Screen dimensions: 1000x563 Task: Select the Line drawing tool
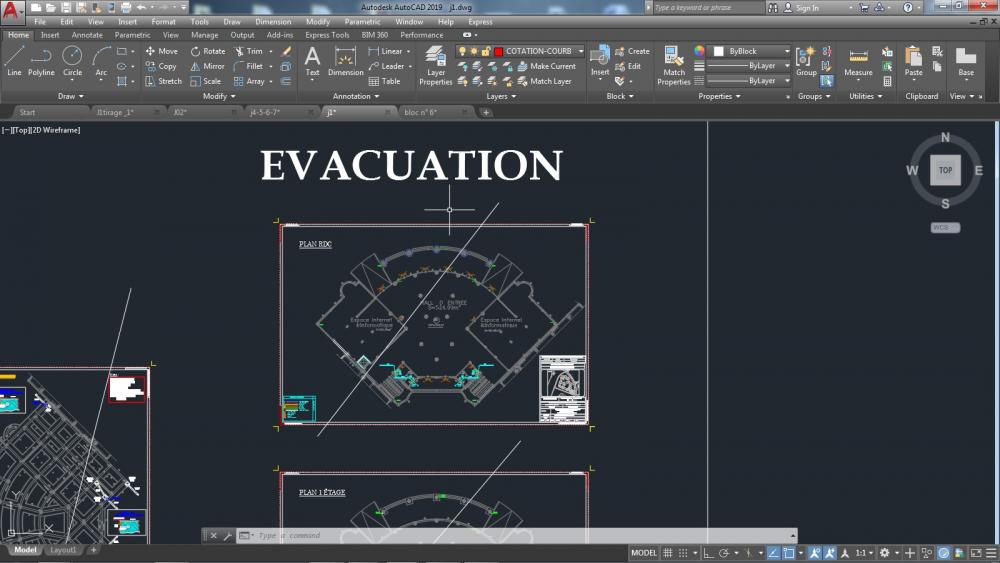(14, 61)
